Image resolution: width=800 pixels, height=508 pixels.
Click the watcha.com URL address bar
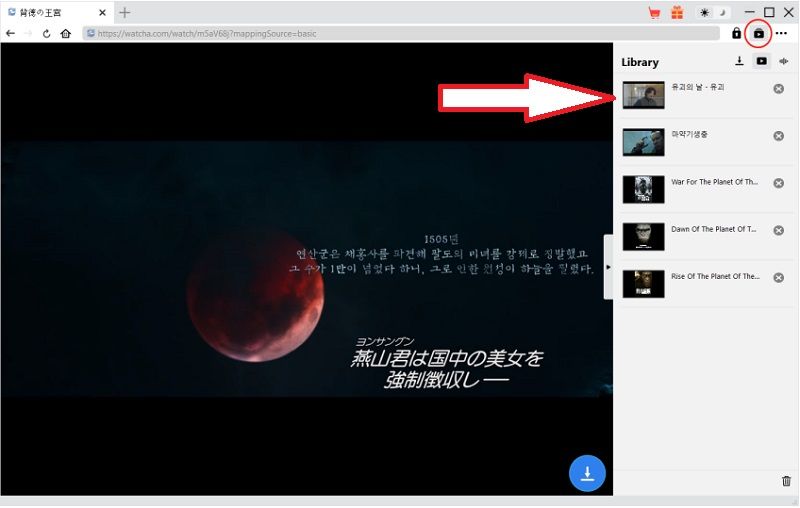pos(401,34)
